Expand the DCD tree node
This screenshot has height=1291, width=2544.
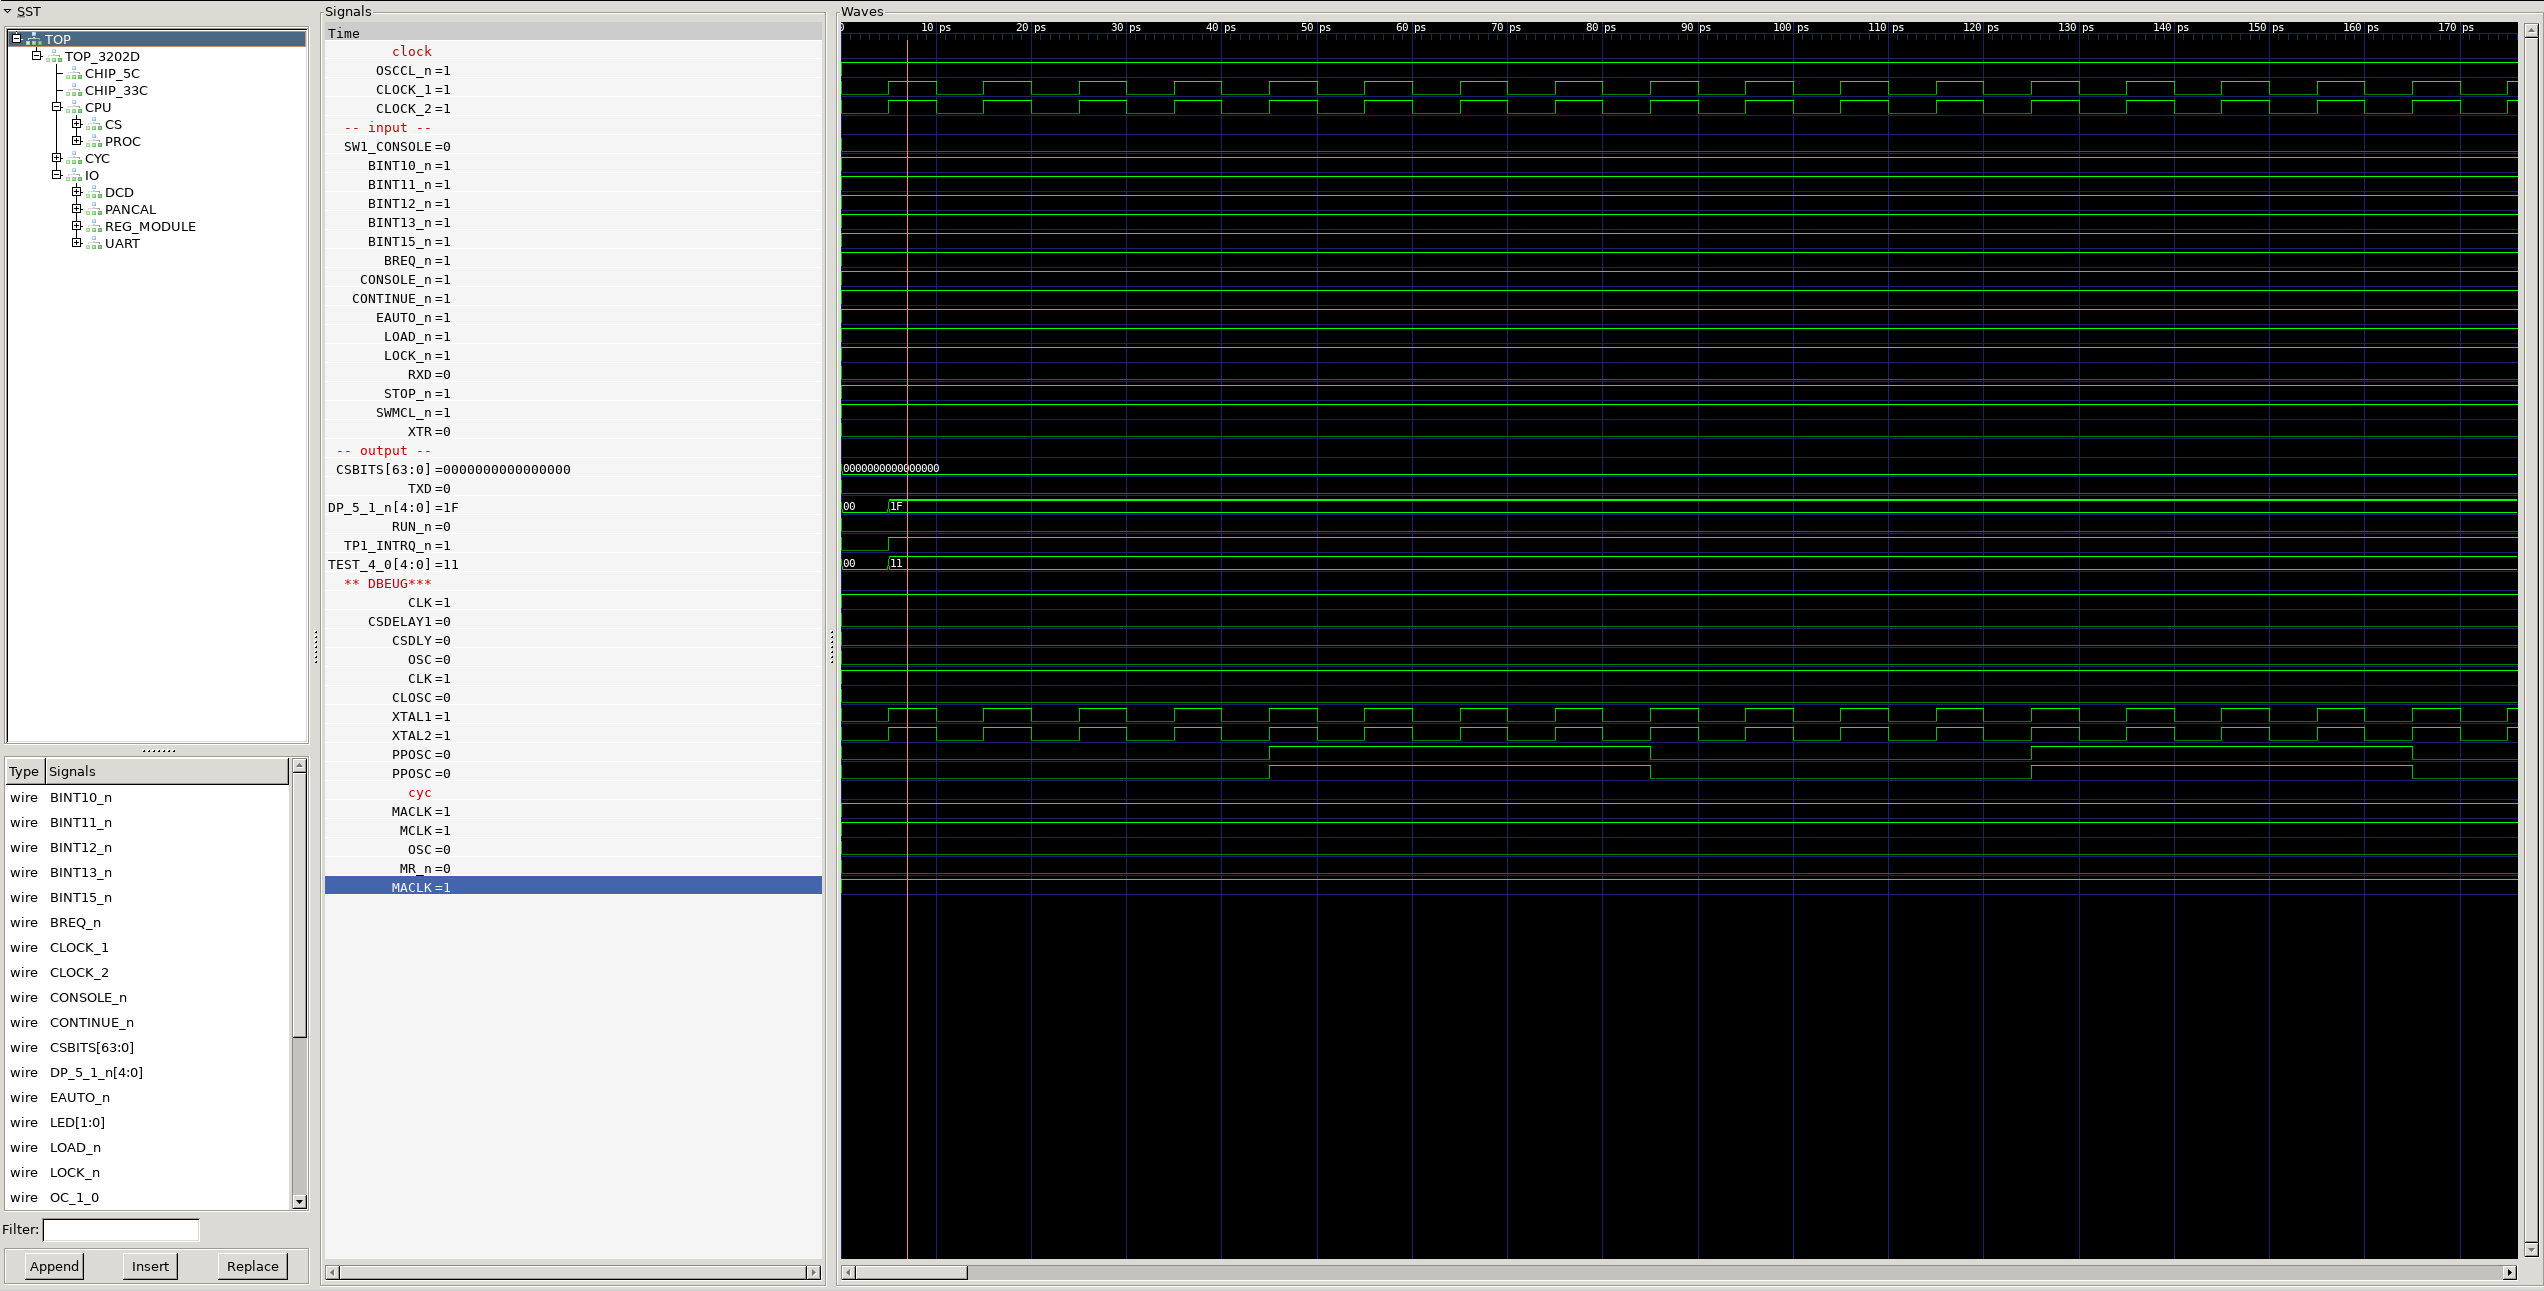tap(77, 191)
